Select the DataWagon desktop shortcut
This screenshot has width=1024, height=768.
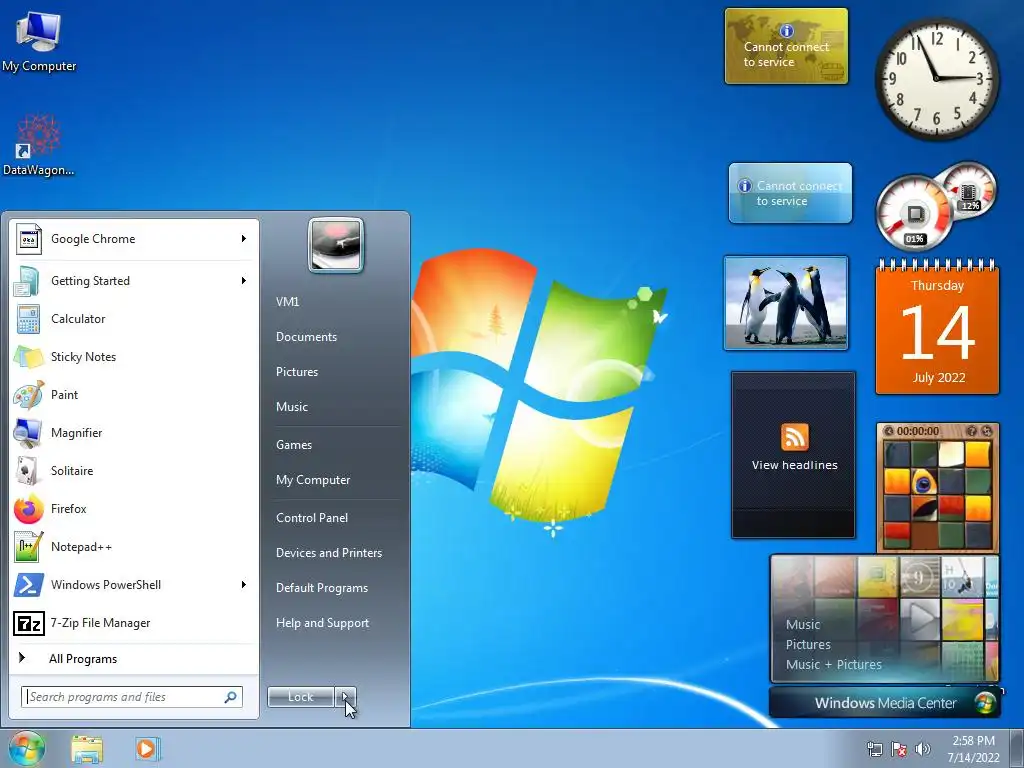(39, 145)
